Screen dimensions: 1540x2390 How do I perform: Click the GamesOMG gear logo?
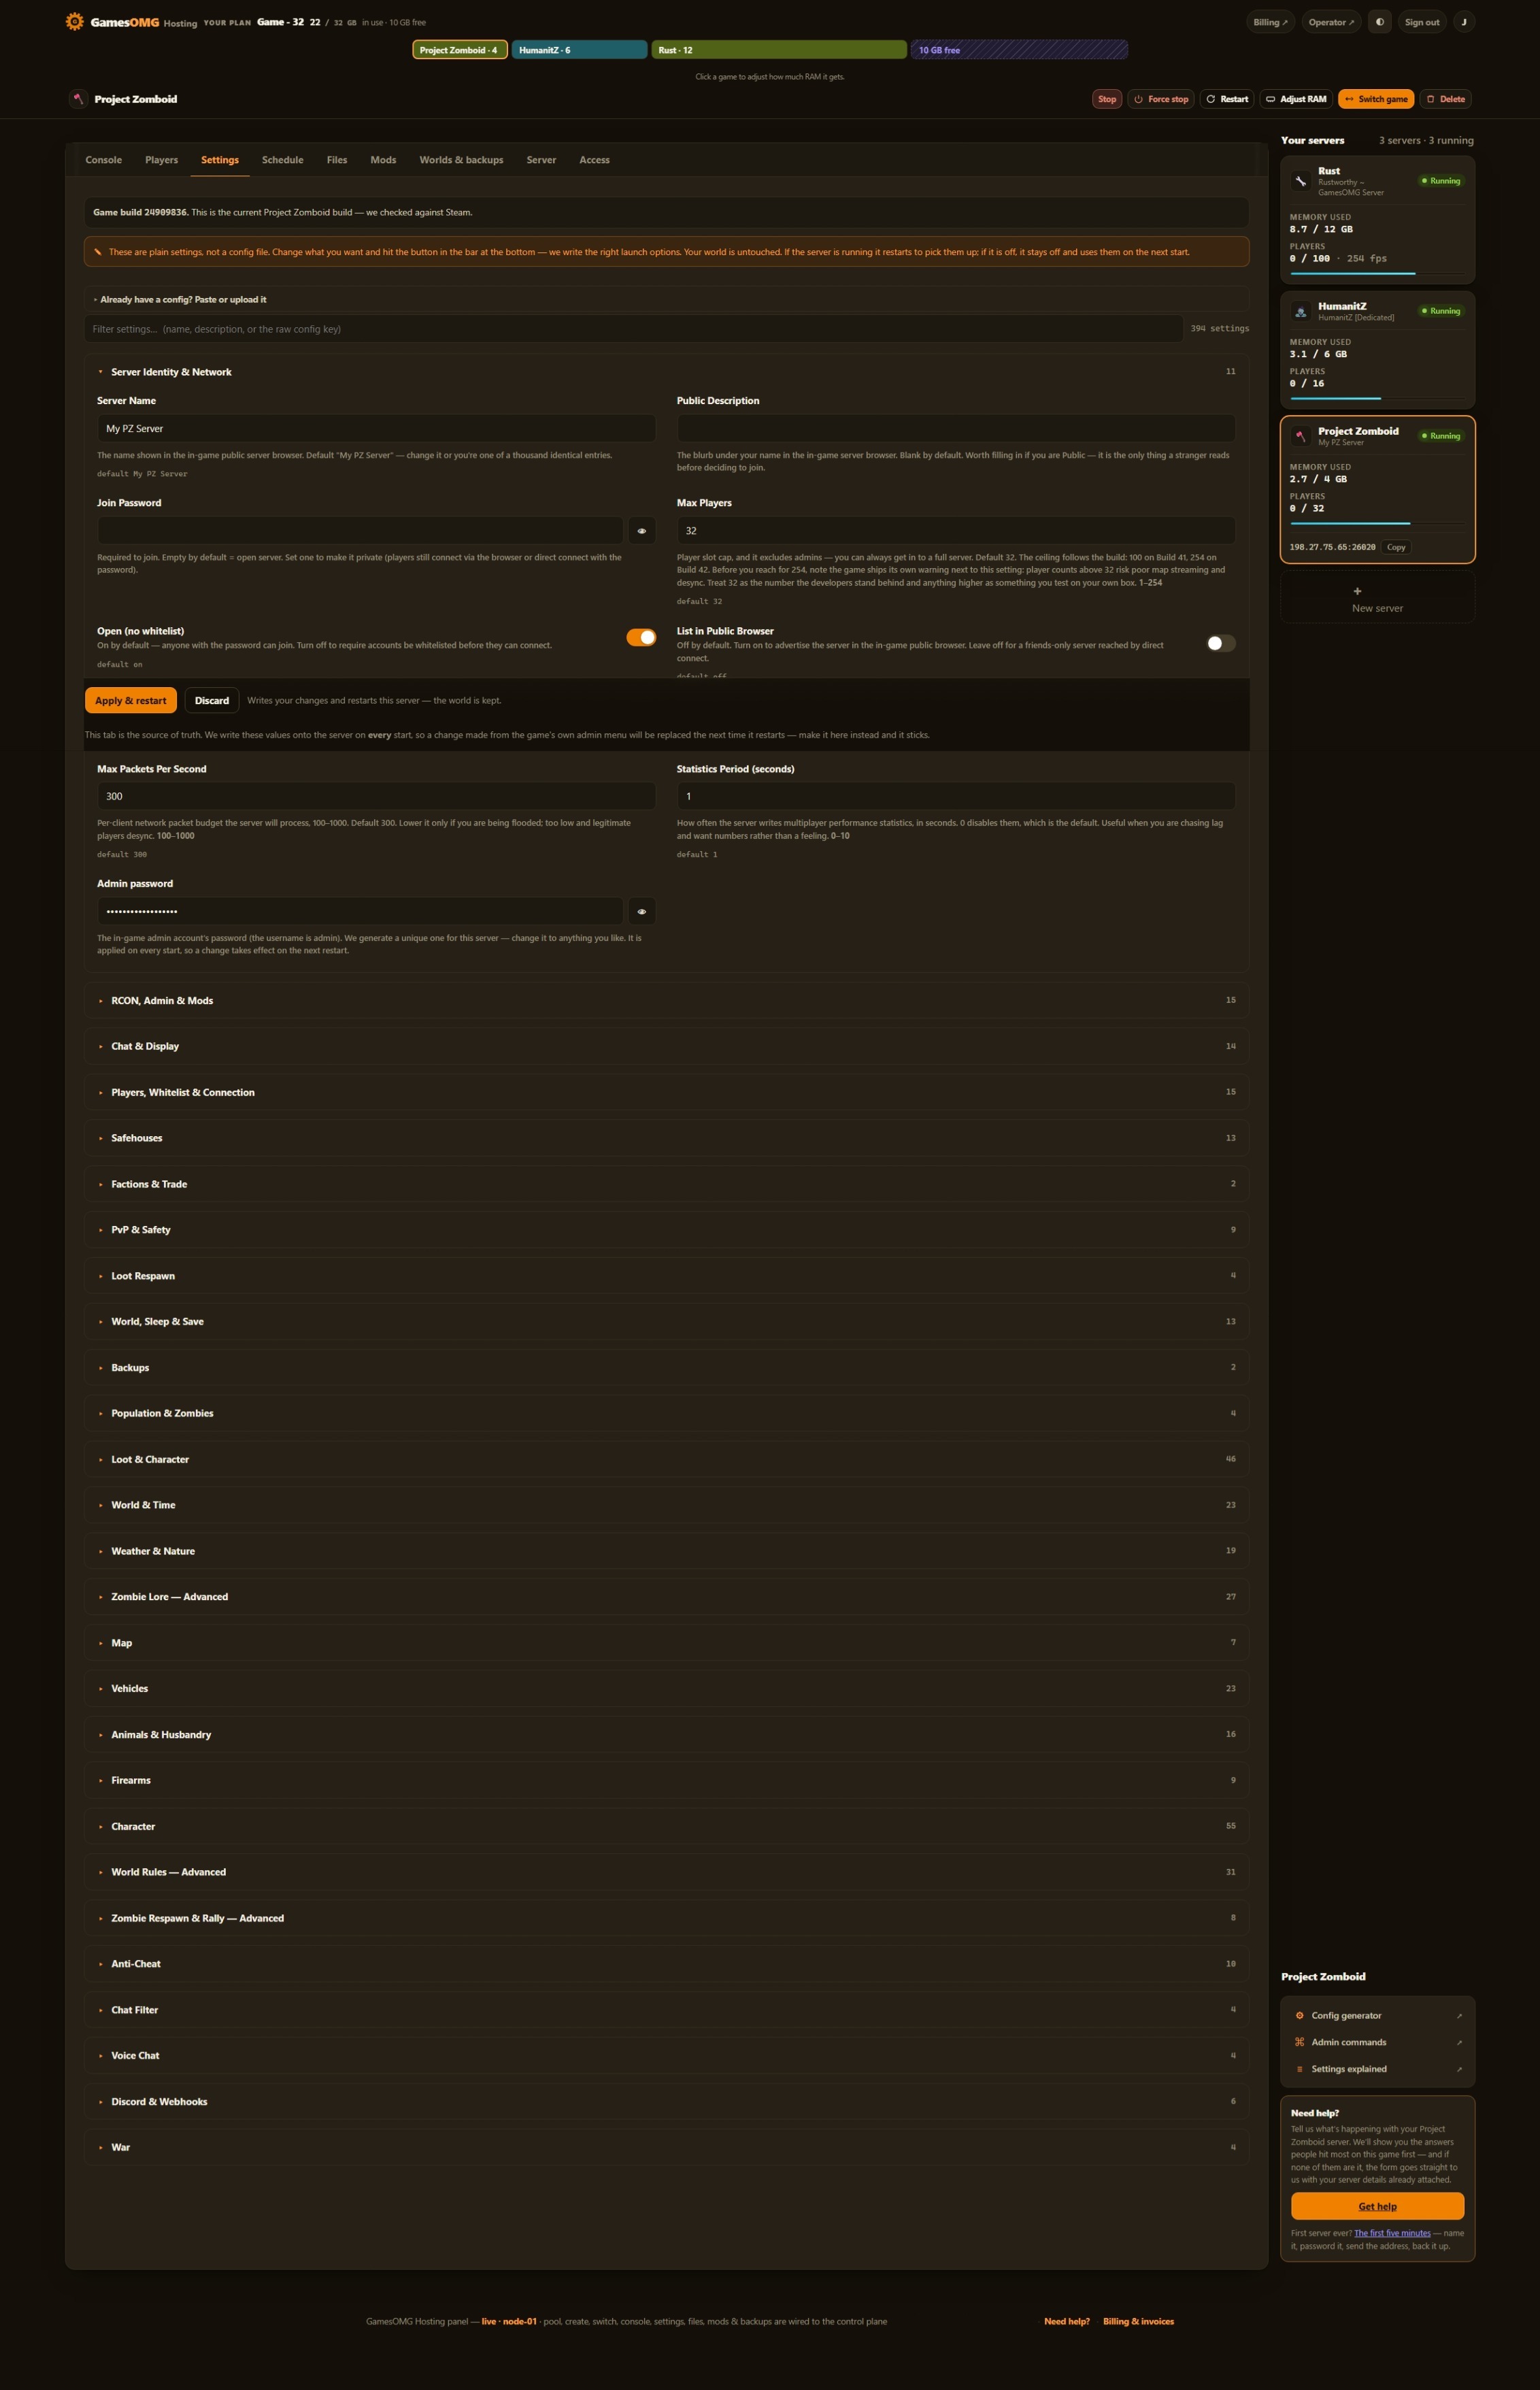tap(74, 22)
